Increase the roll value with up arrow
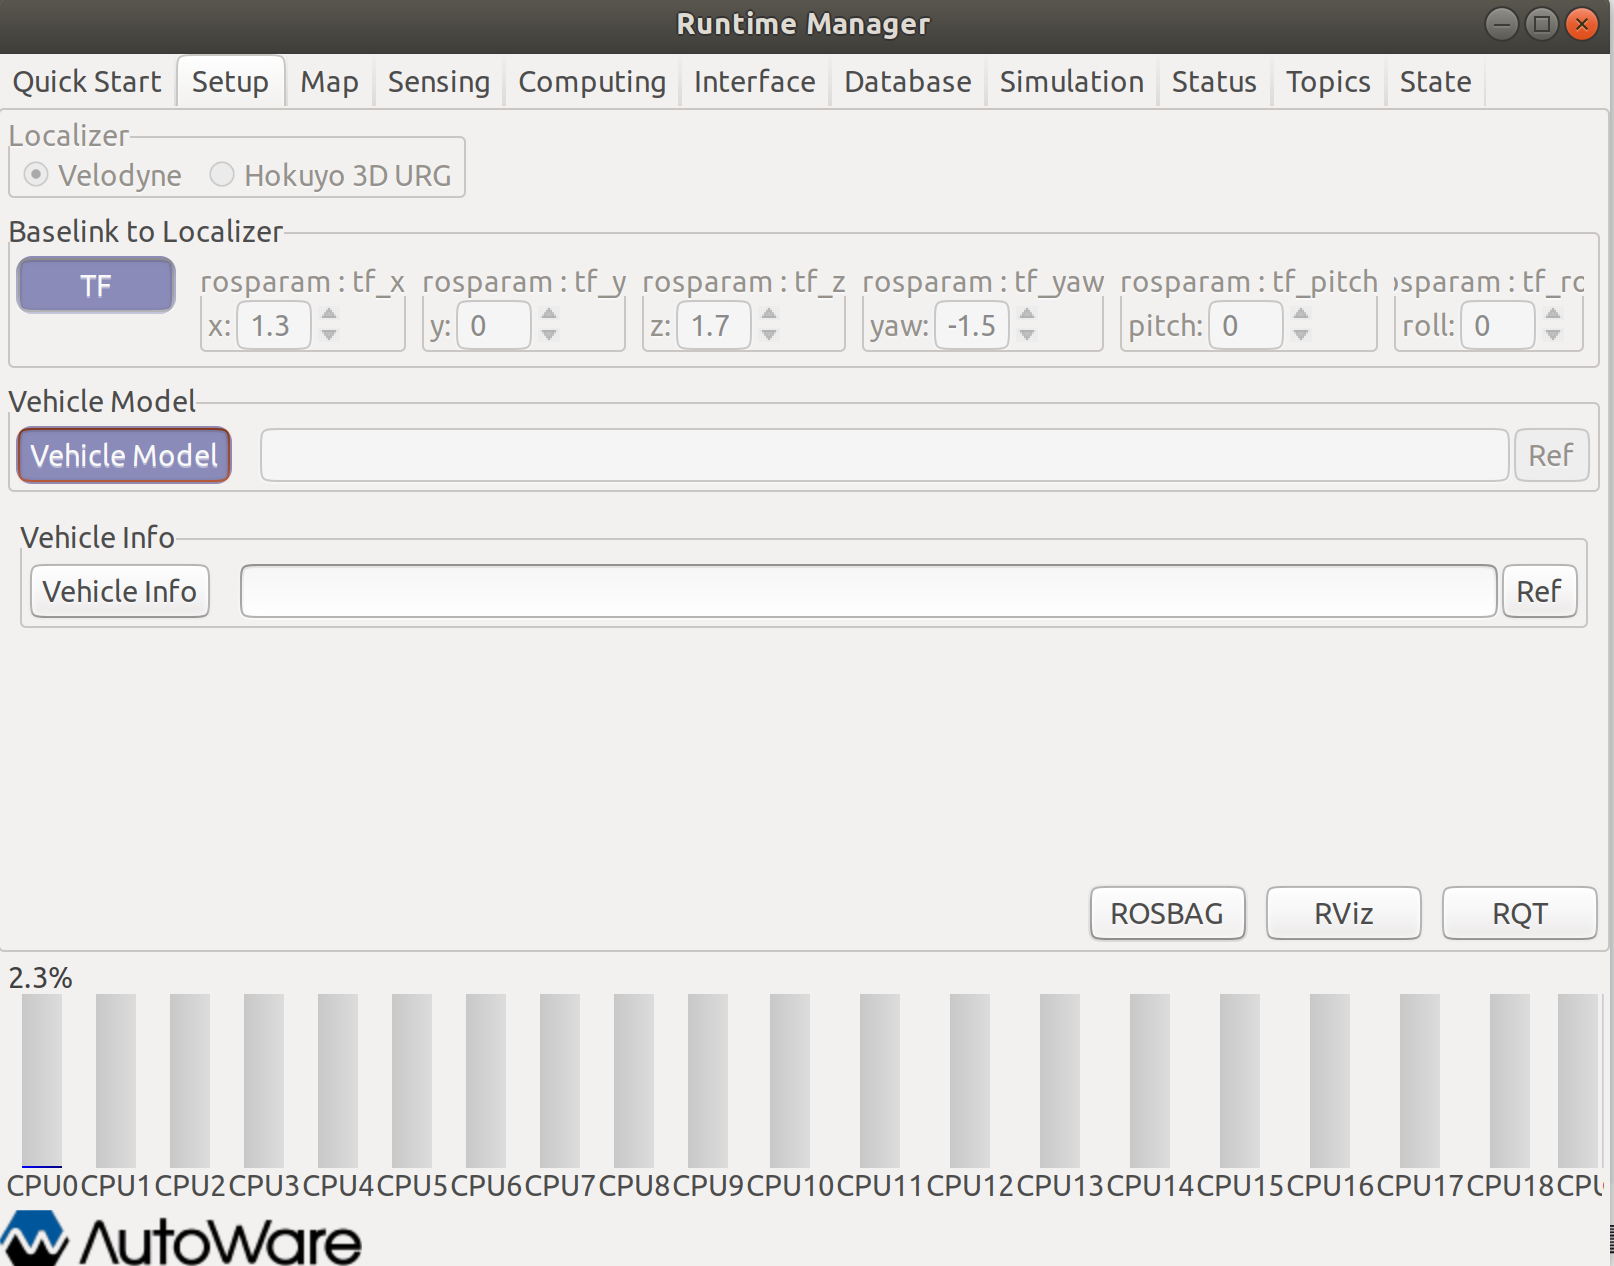Viewport: 1614px width, 1266px height. 1553,315
